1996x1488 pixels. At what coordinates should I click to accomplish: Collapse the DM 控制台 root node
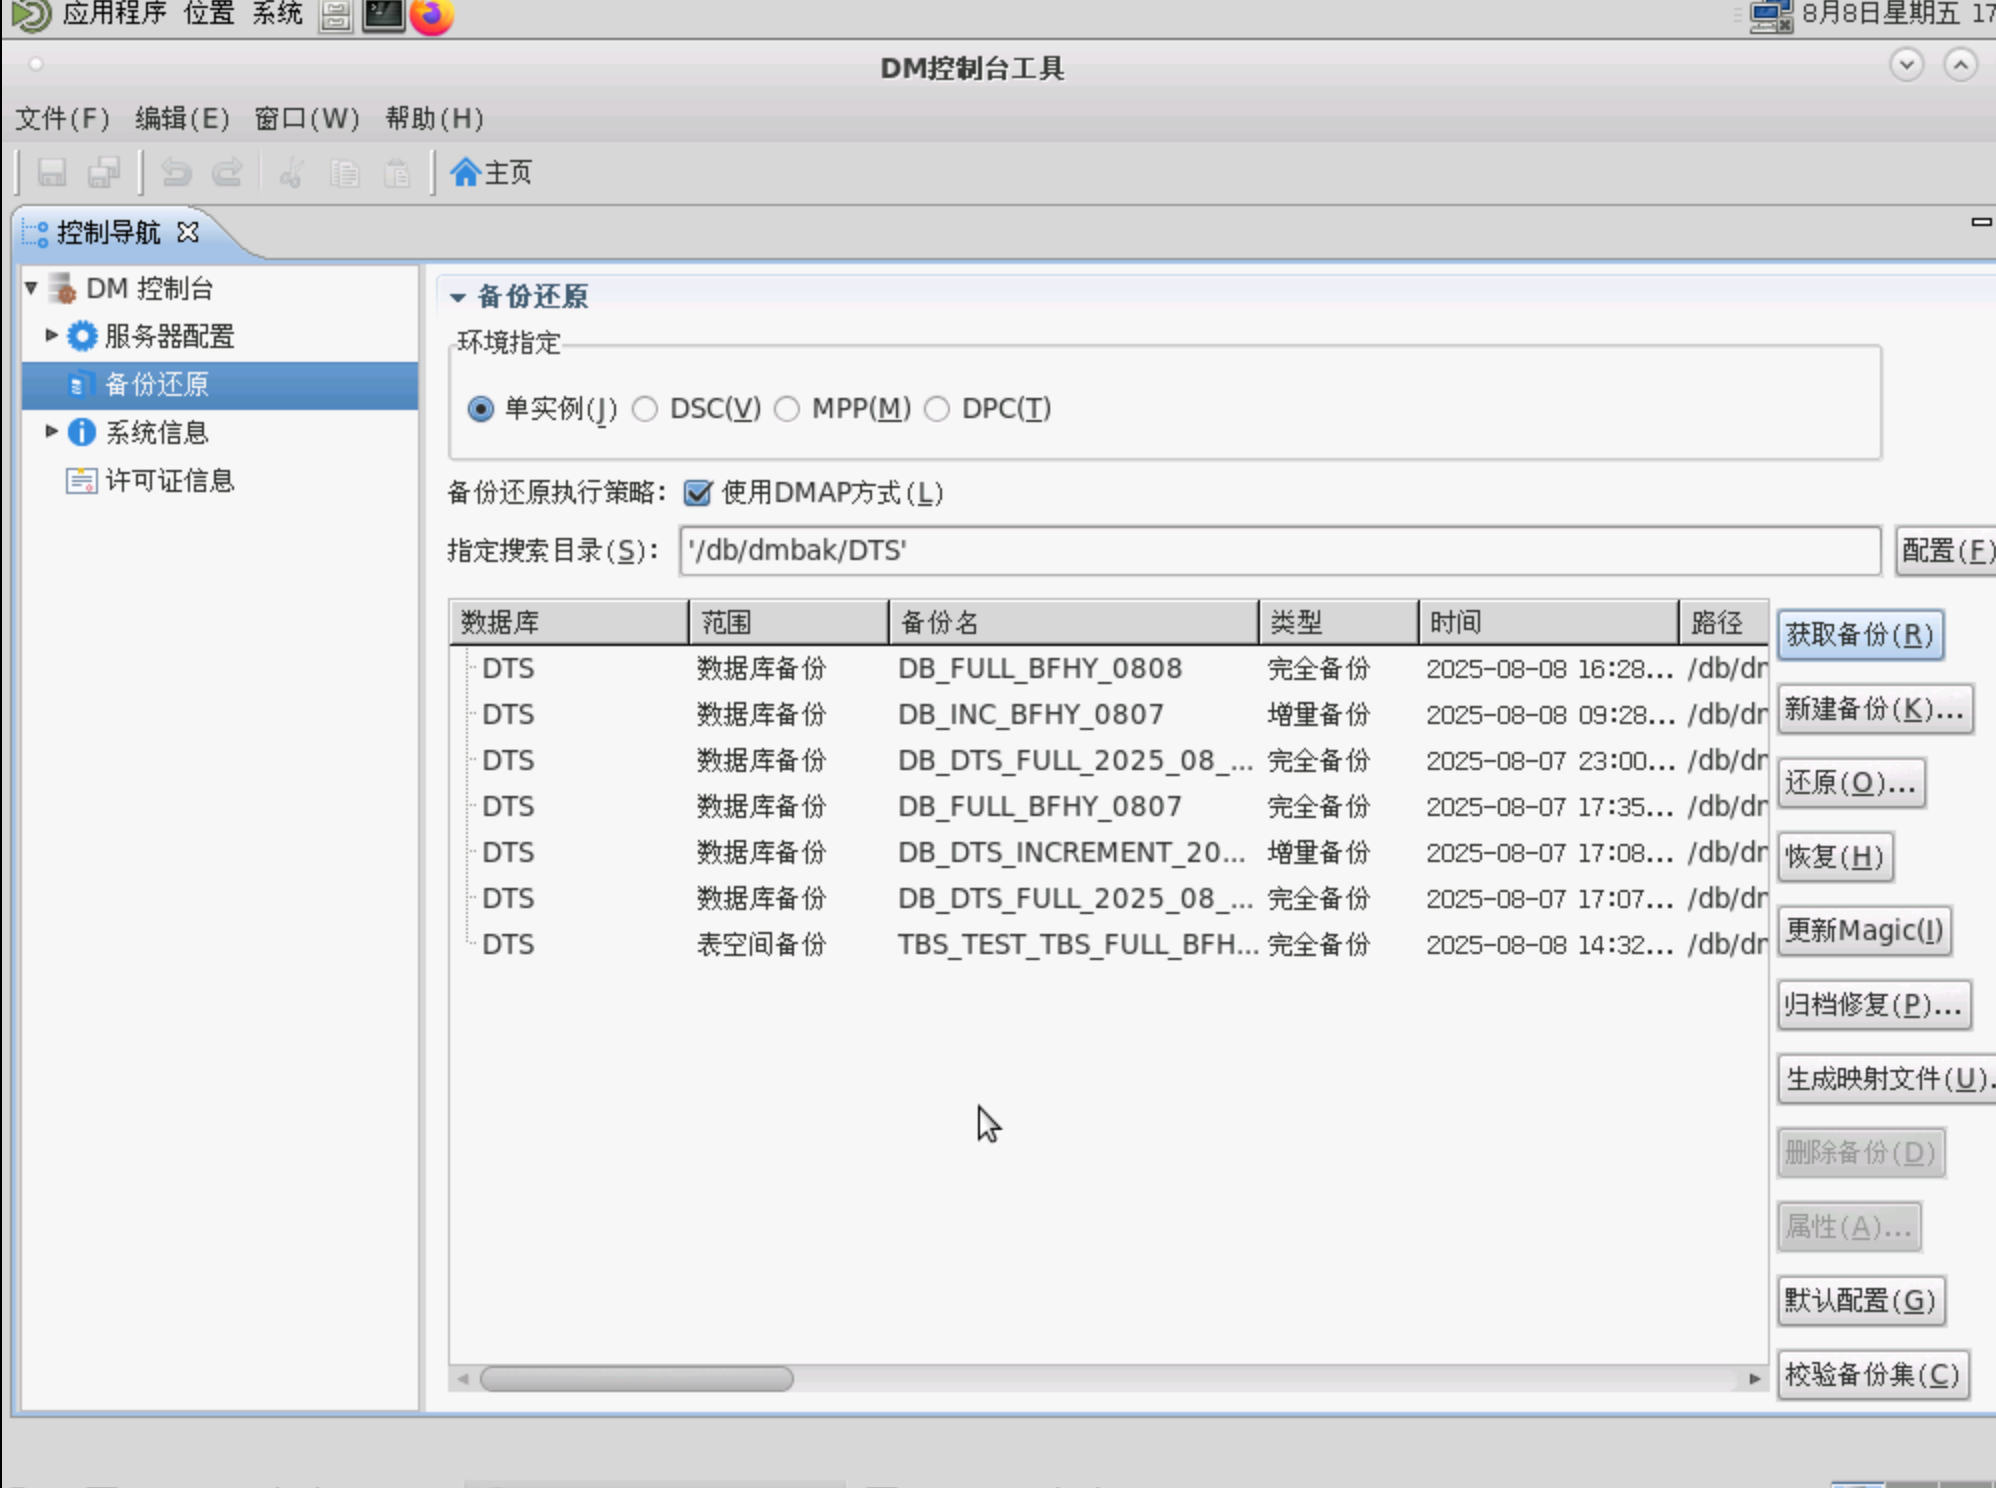click(x=31, y=289)
